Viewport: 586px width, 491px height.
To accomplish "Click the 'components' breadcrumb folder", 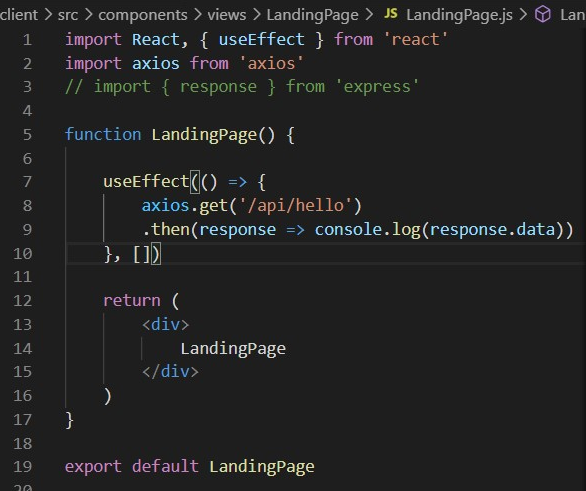I will click(143, 15).
